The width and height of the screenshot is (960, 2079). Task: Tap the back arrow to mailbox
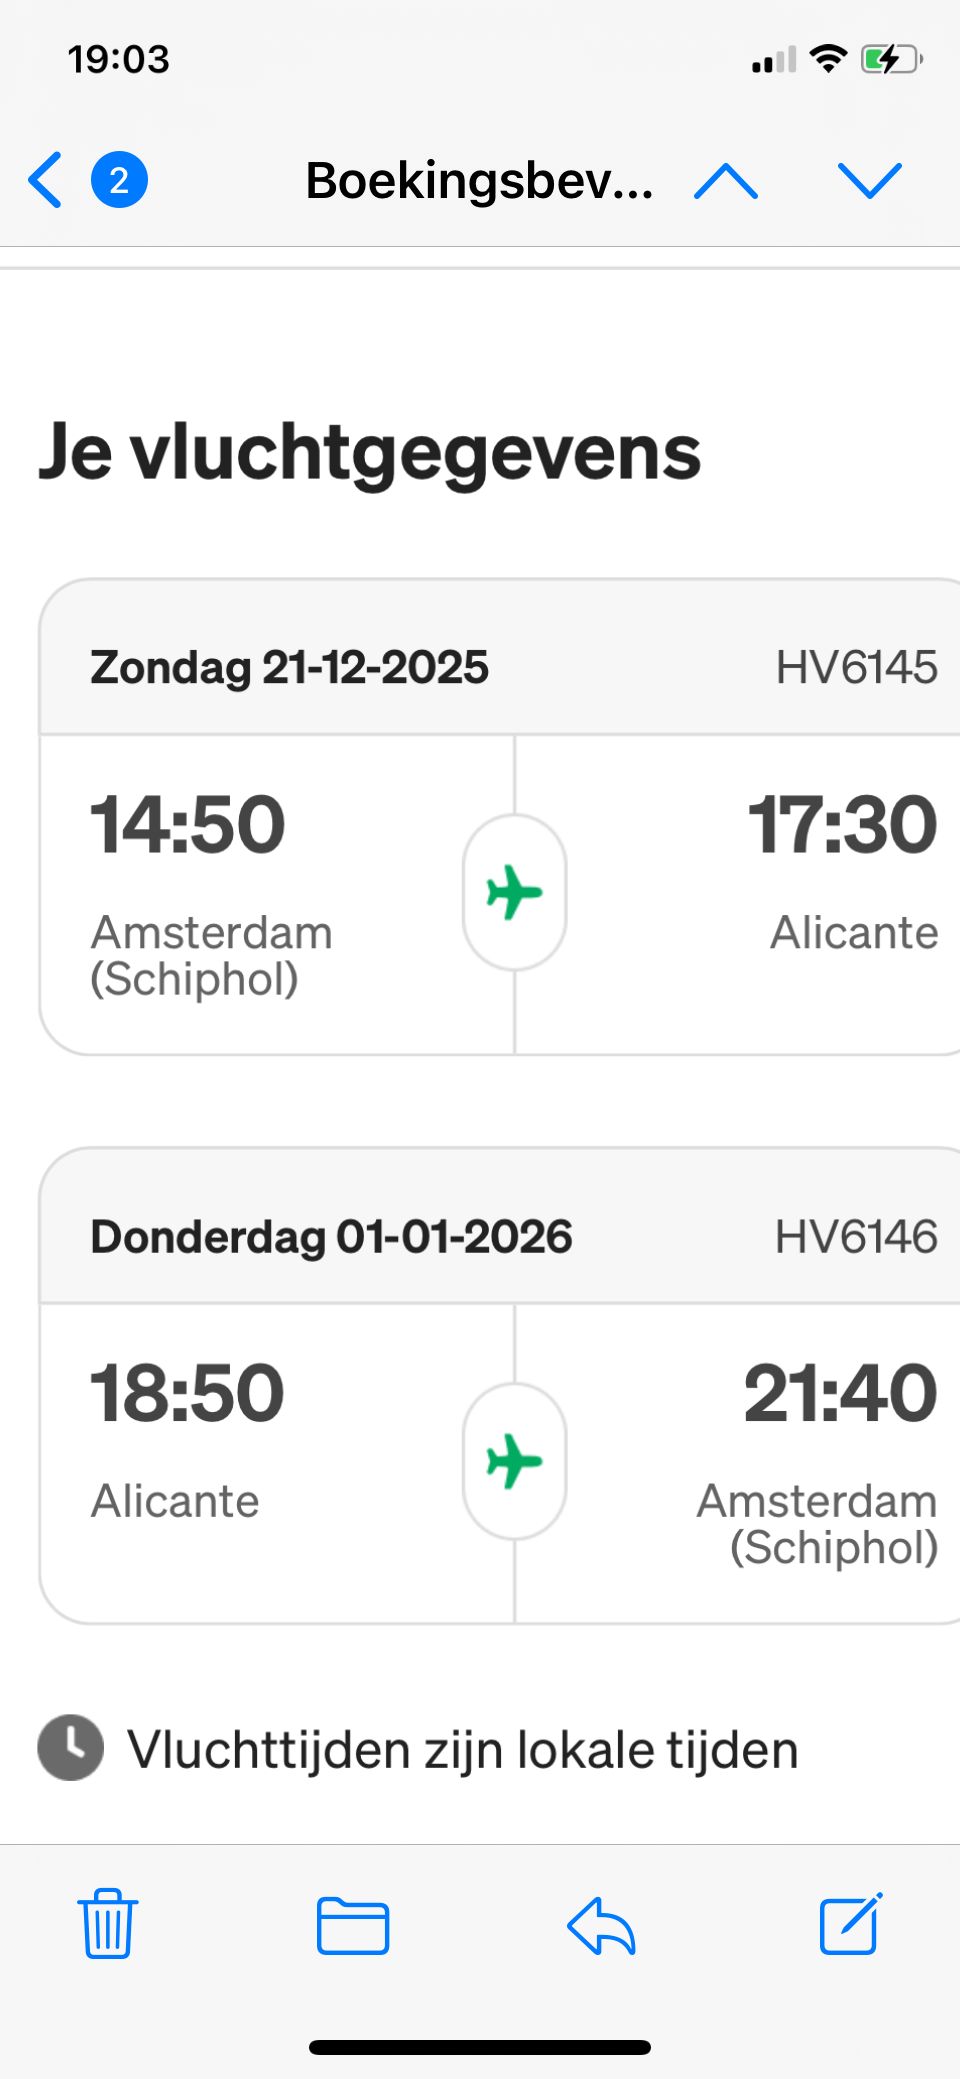(x=46, y=180)
